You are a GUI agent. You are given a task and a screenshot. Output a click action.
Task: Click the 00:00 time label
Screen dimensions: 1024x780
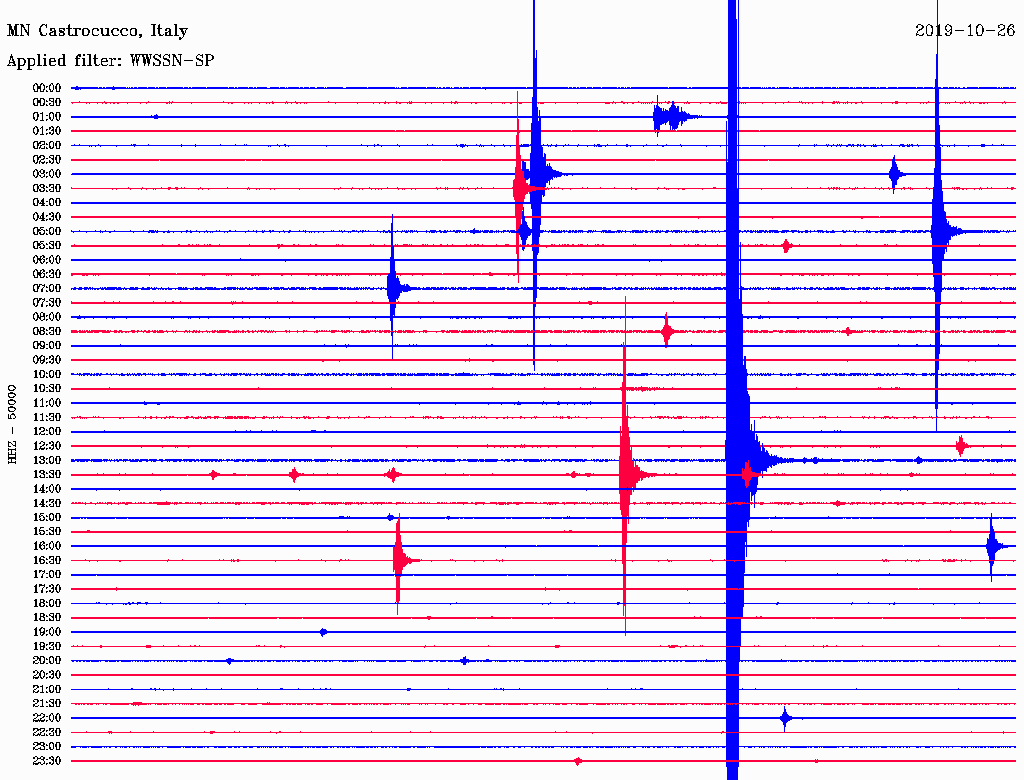[47, 88]
